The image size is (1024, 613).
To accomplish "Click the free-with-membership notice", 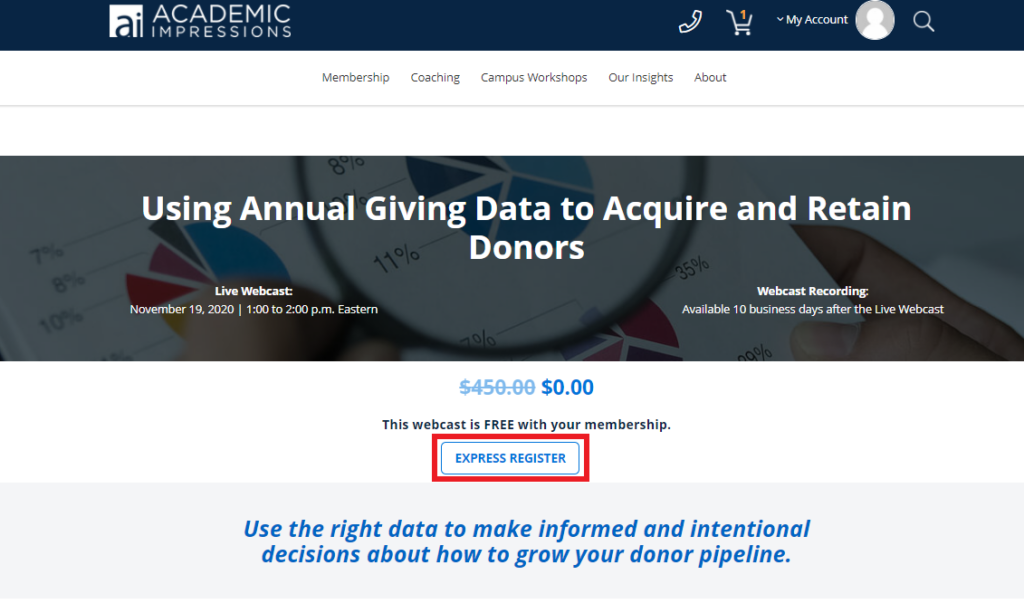I will [x=526, y=424].
